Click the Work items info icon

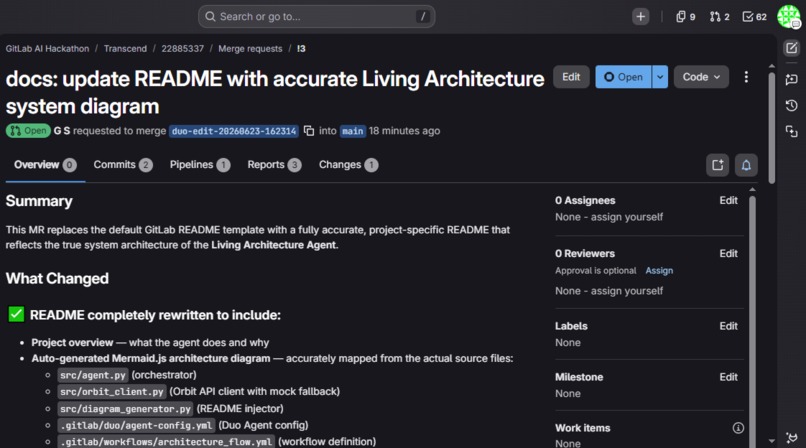[x=738, y=428]
